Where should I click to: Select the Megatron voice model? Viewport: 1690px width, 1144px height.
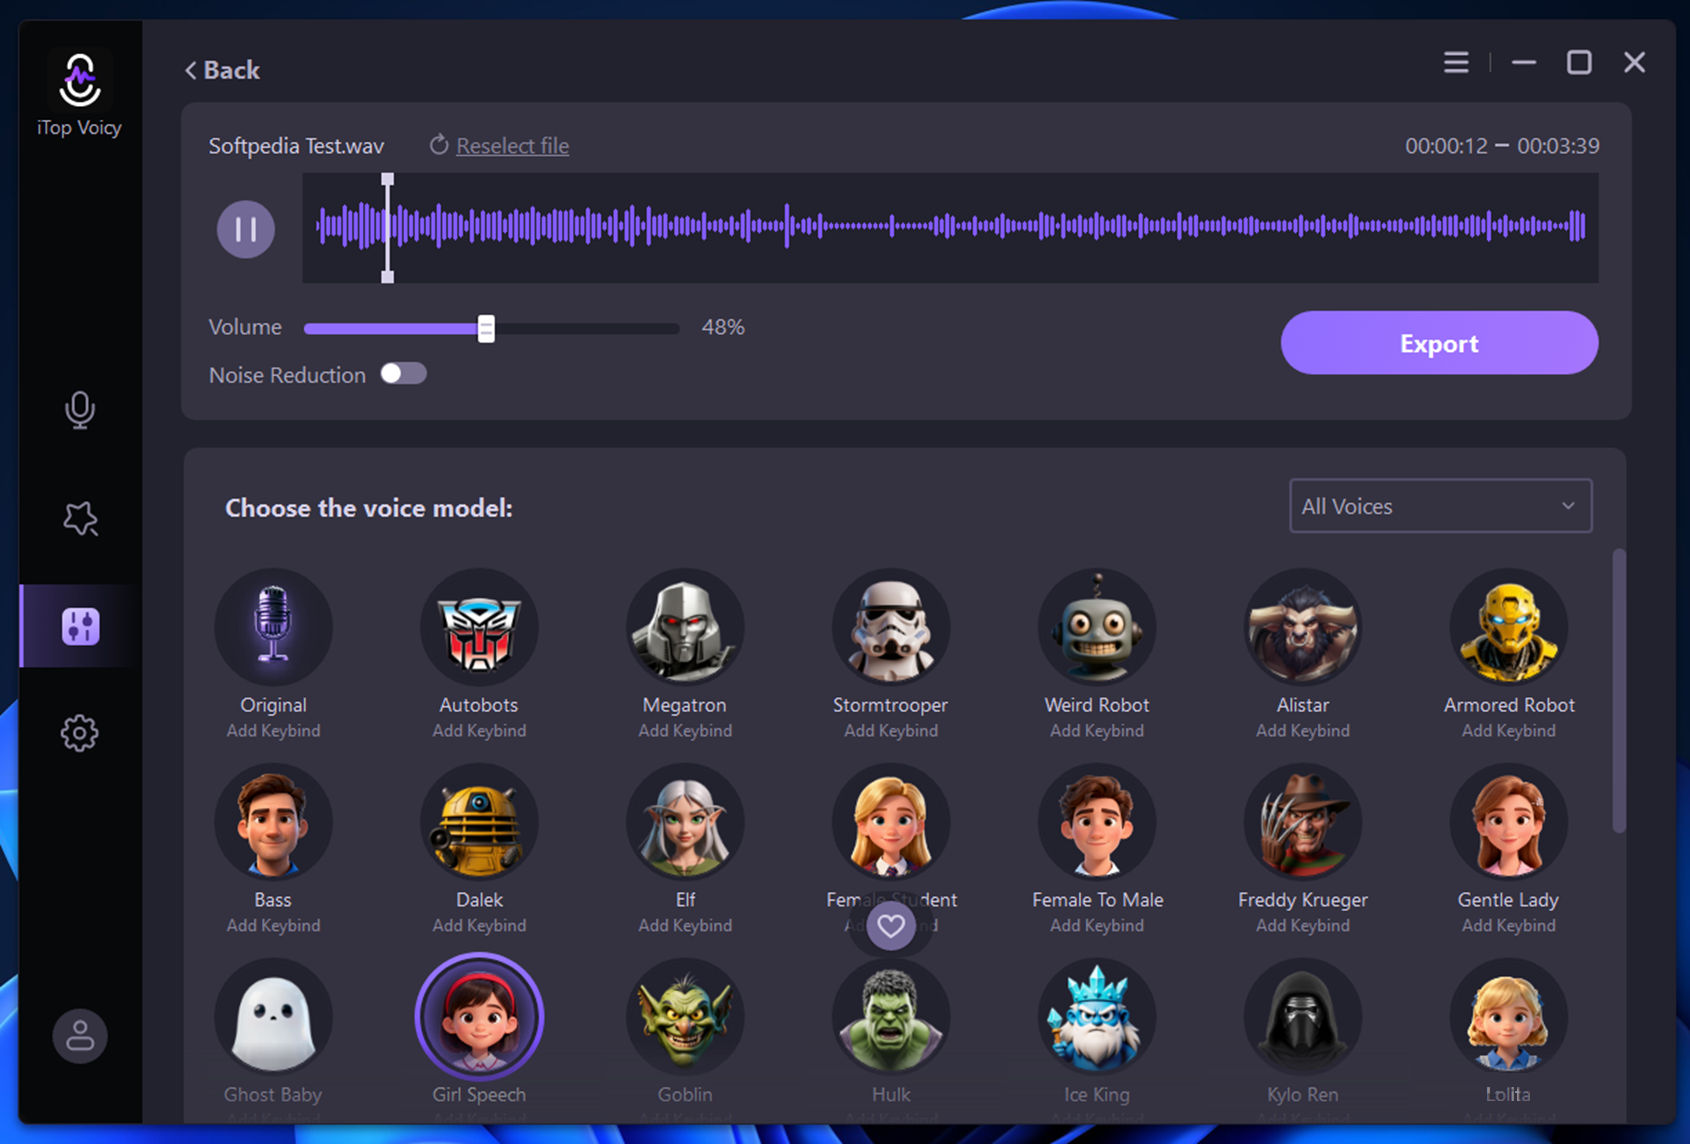point(685,627)
